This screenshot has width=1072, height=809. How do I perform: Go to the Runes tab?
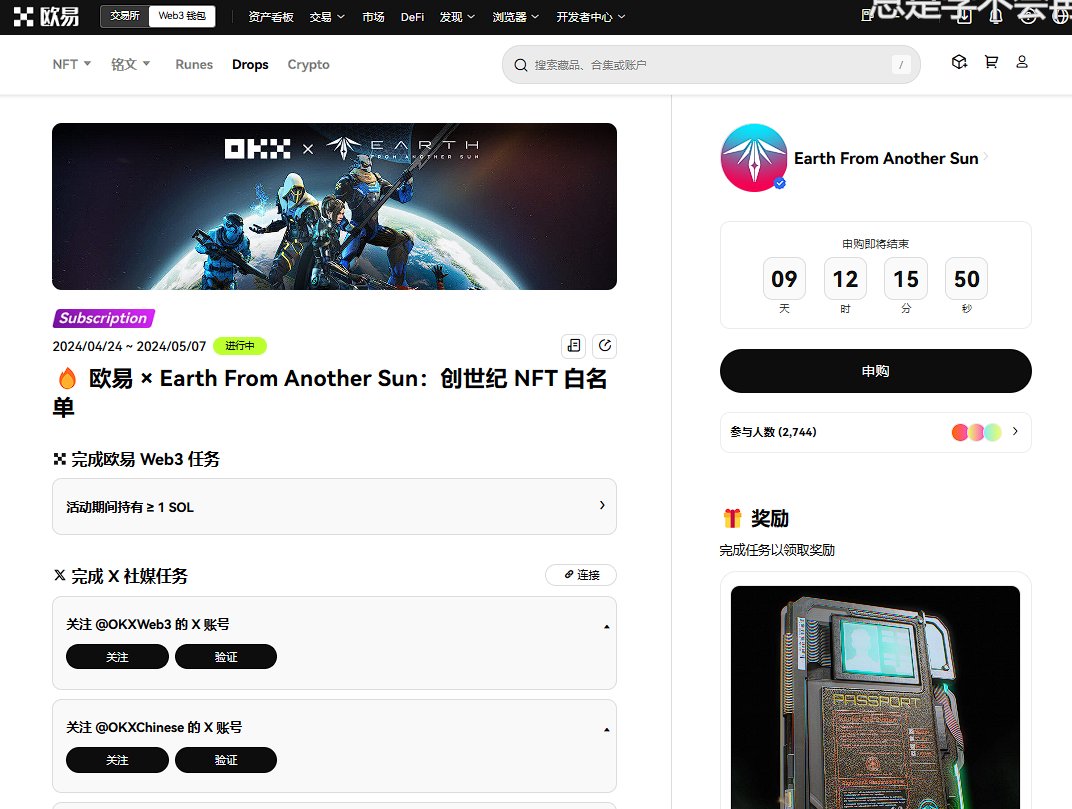194,64
